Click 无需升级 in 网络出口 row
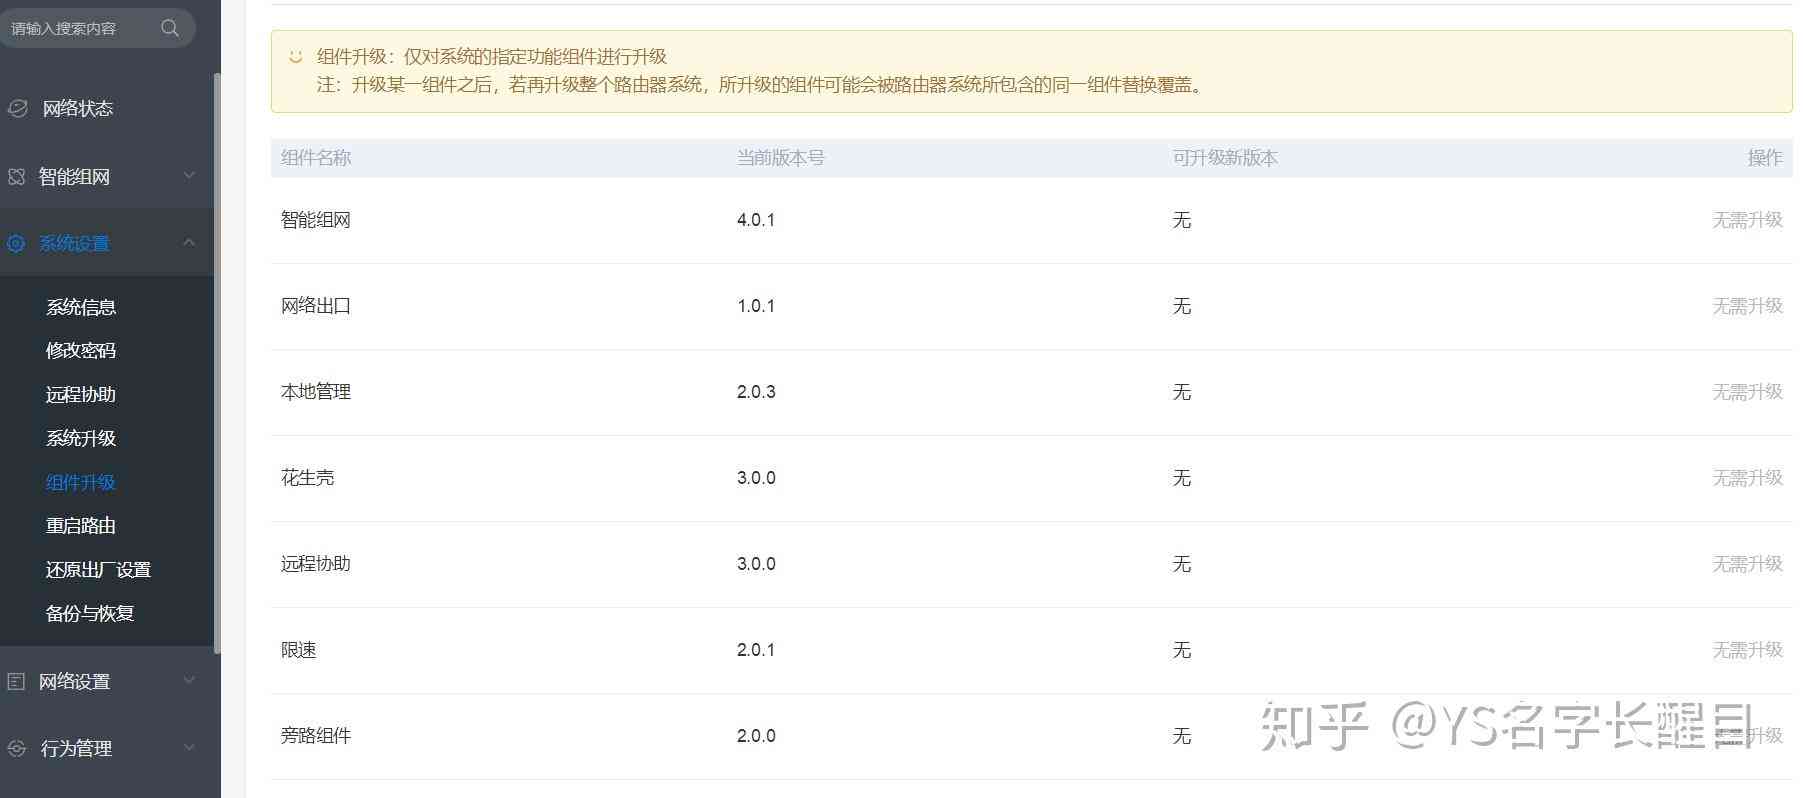 point(1747,306)
